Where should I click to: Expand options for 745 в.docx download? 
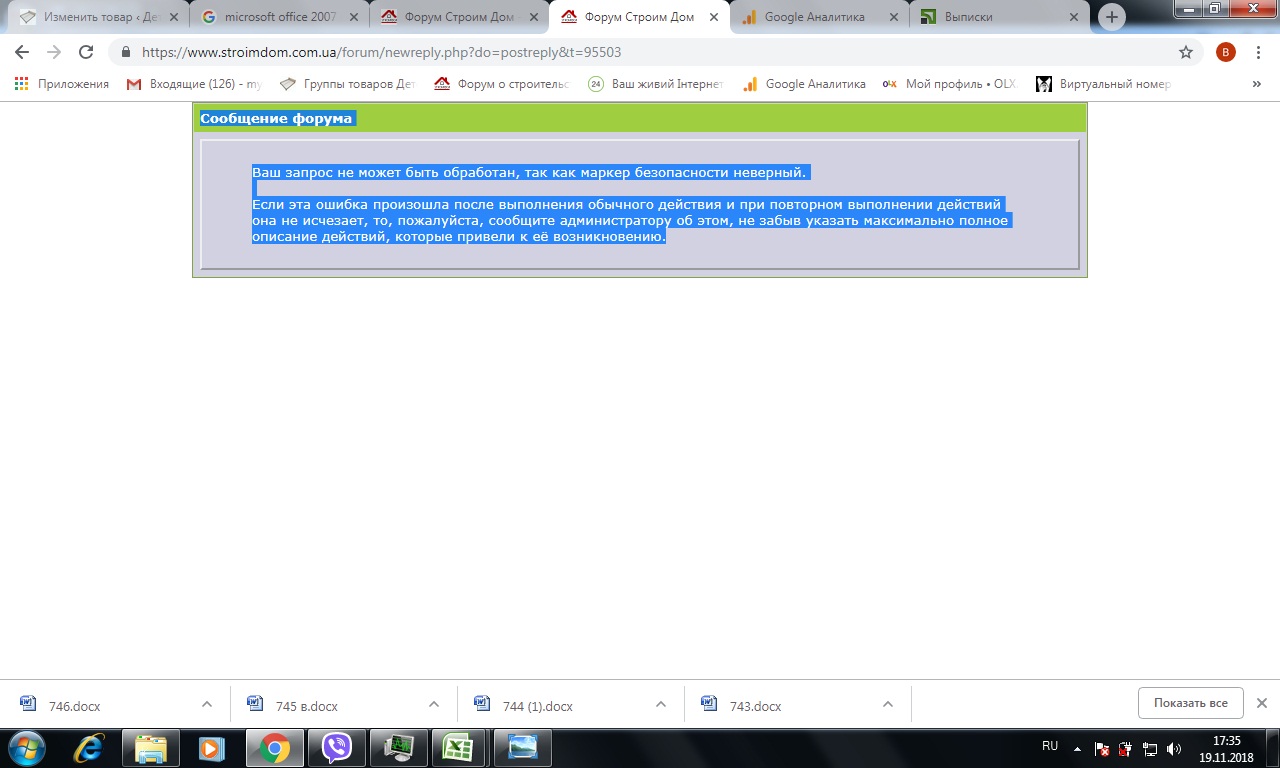click(x=434, y=704)
